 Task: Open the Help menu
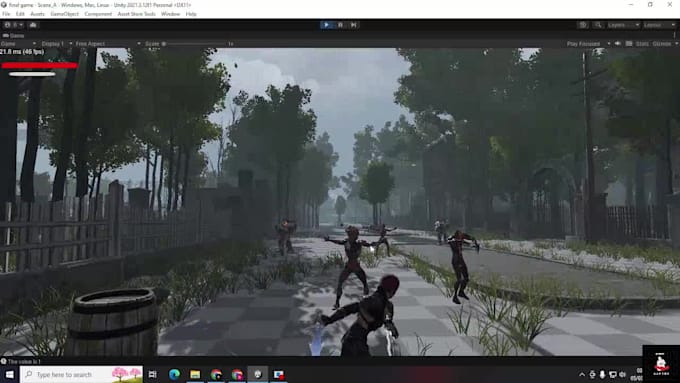(x=191, y=14)
